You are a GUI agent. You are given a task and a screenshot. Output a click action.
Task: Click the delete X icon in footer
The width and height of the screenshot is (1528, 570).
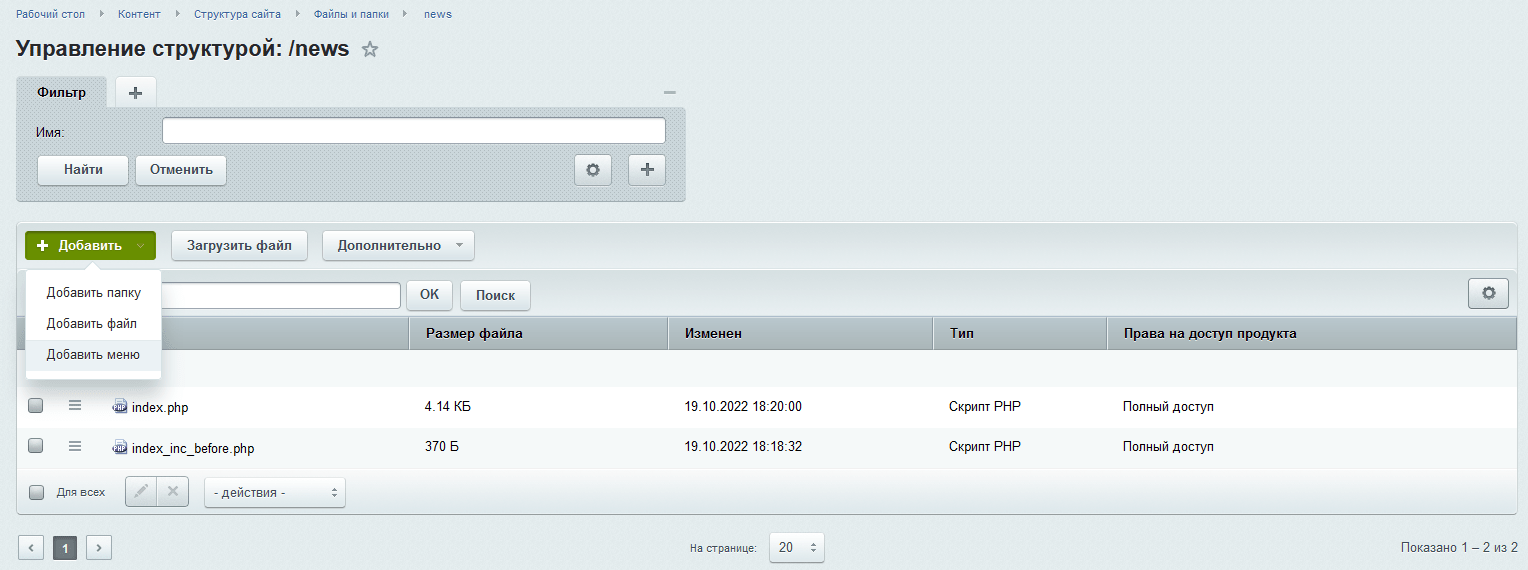pos(173,491)
